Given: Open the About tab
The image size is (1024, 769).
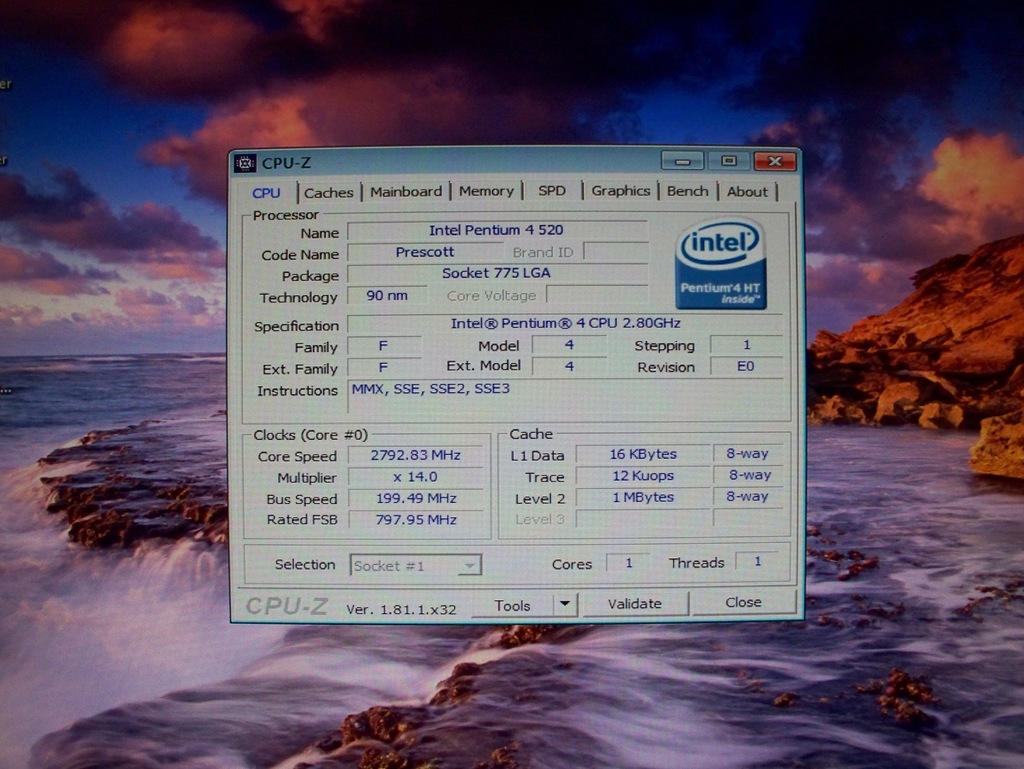Looking at the screenshot, I should 747,192.
